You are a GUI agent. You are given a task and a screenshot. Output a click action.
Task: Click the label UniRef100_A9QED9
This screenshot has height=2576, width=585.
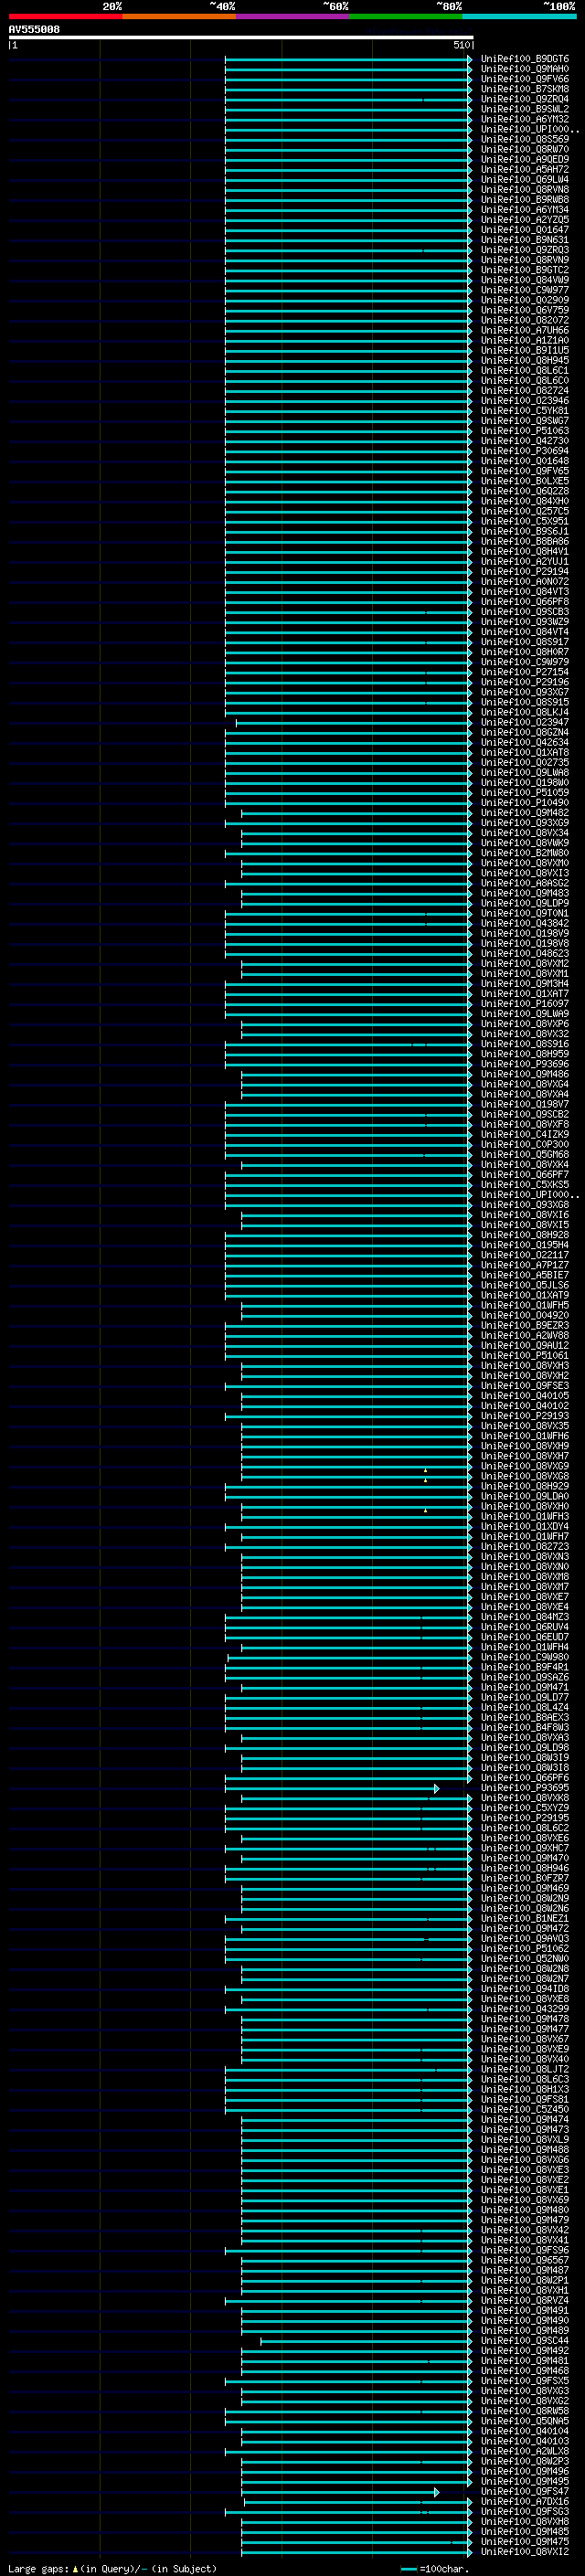(x=524, y=160)
